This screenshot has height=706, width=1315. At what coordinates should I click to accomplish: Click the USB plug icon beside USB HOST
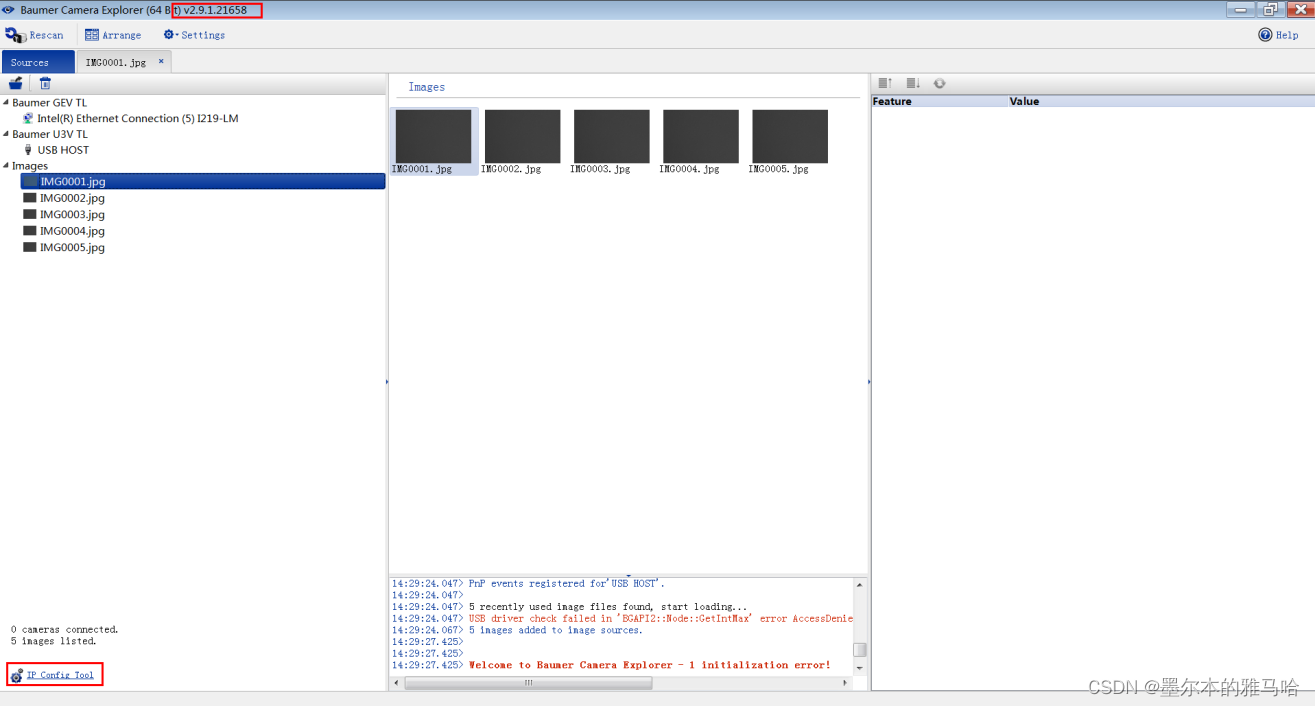[28, 150]
